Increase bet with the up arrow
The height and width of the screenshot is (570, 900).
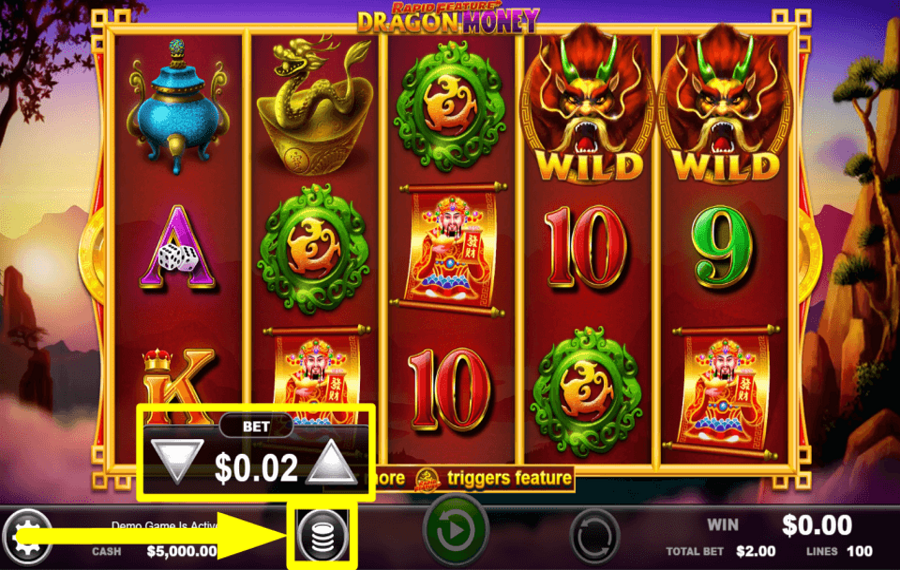331,461
